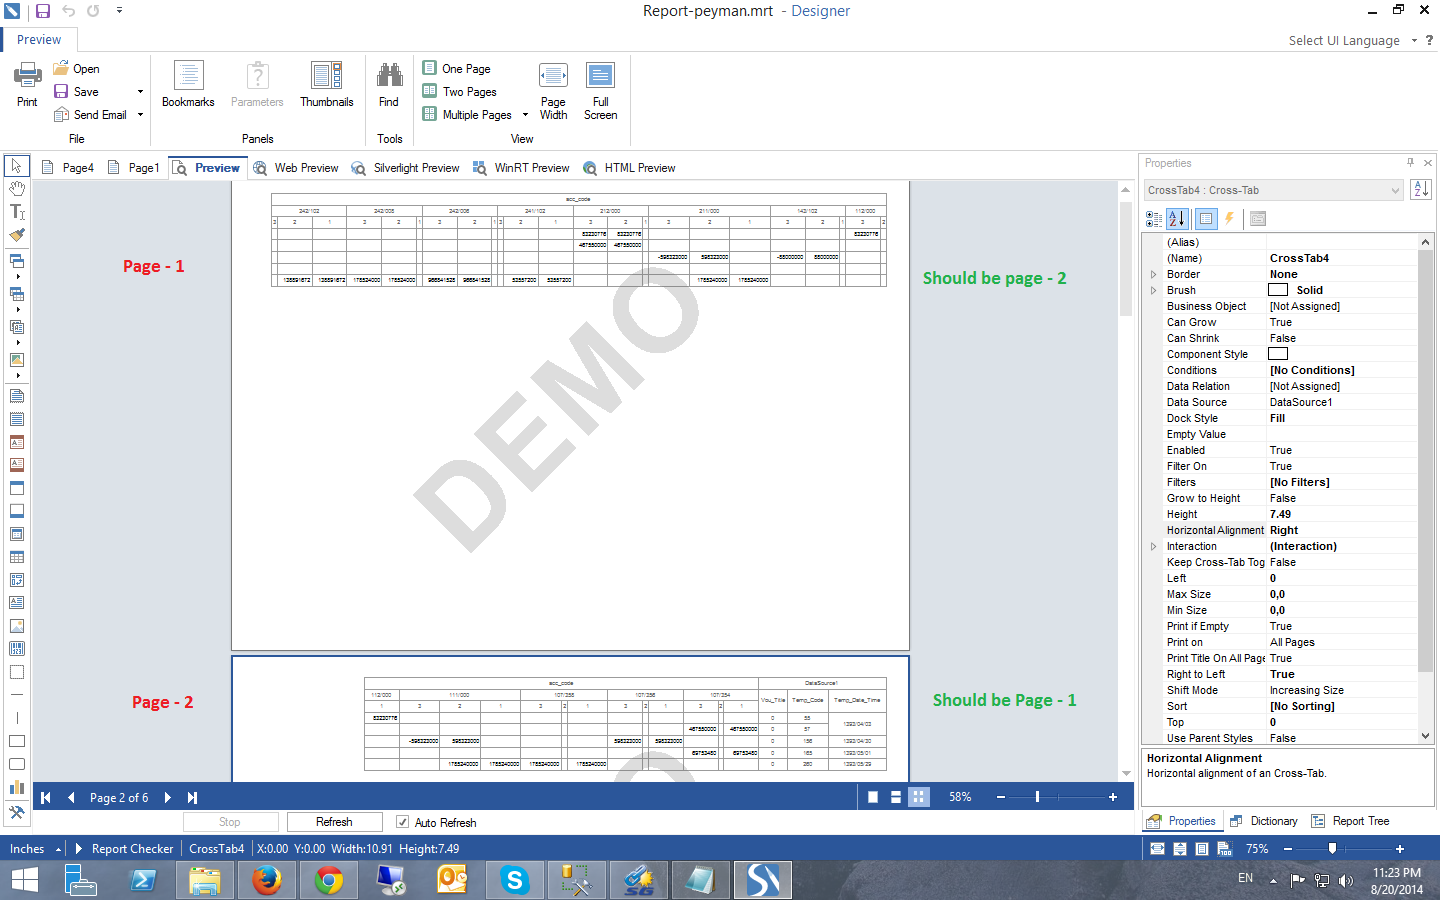
Task: Click the barcode component icon in toolbox
Action: click(x=17, y=648)
